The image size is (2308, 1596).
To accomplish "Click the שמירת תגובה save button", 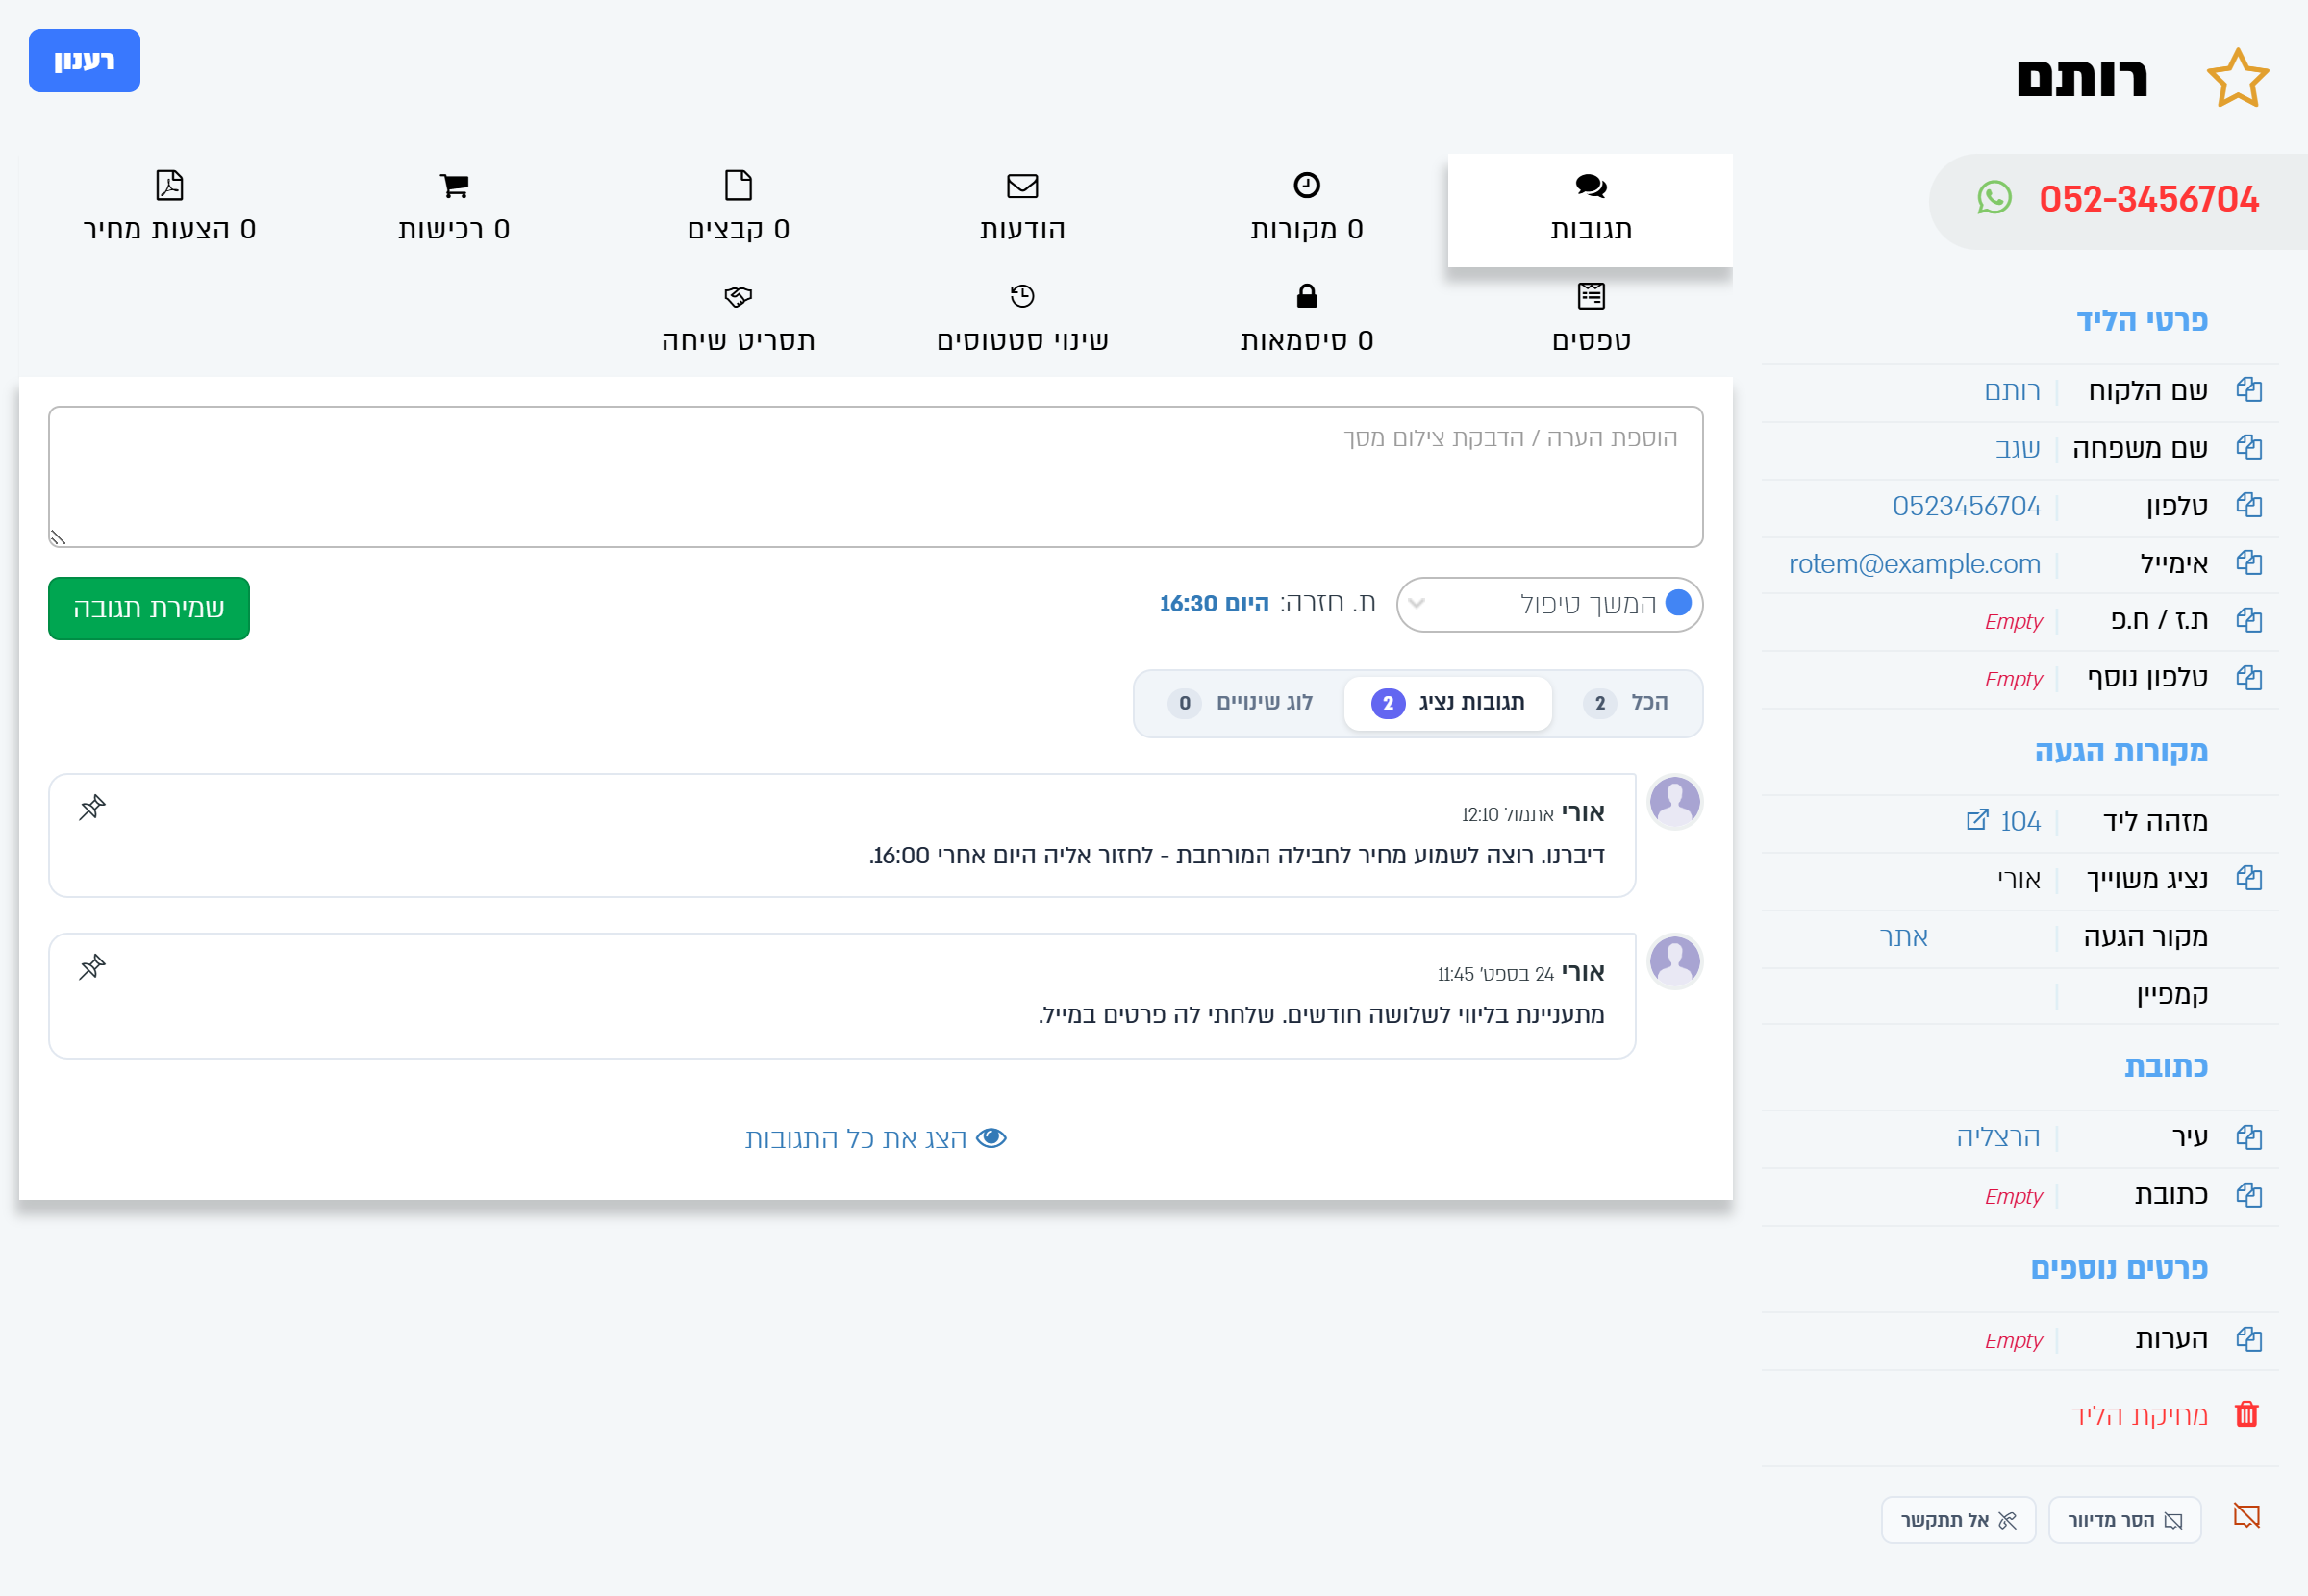I will (149, 608).
